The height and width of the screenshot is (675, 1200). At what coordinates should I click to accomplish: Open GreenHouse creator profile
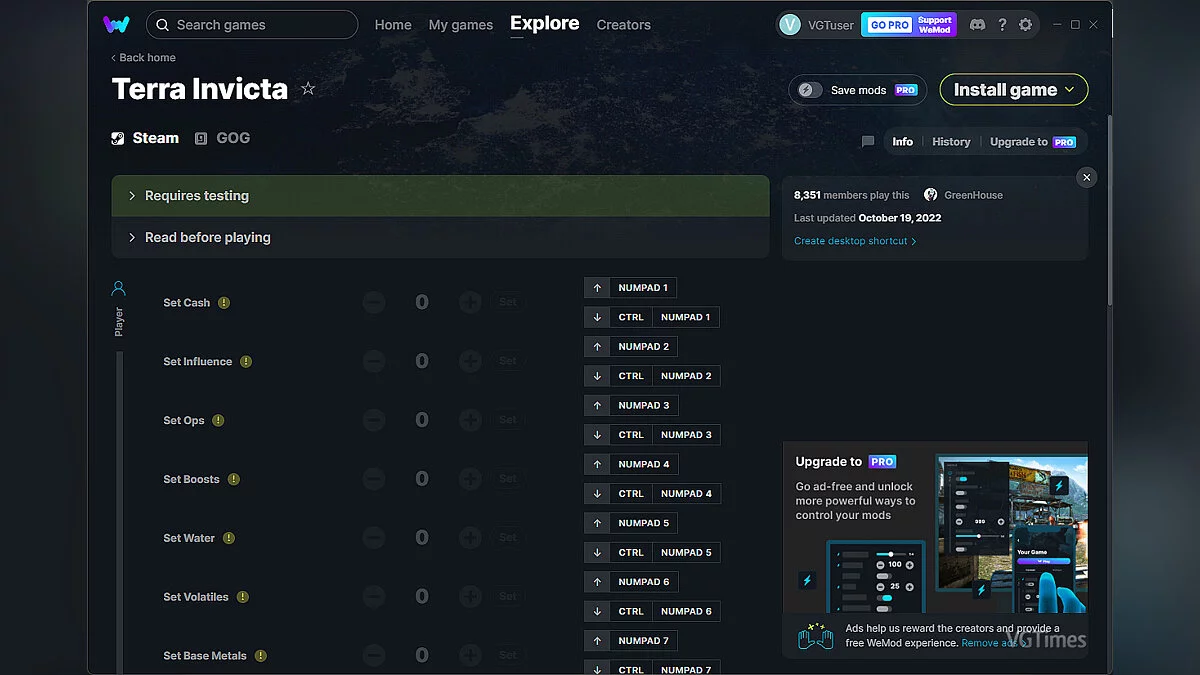pyautogui.click(x=963, y=195)
